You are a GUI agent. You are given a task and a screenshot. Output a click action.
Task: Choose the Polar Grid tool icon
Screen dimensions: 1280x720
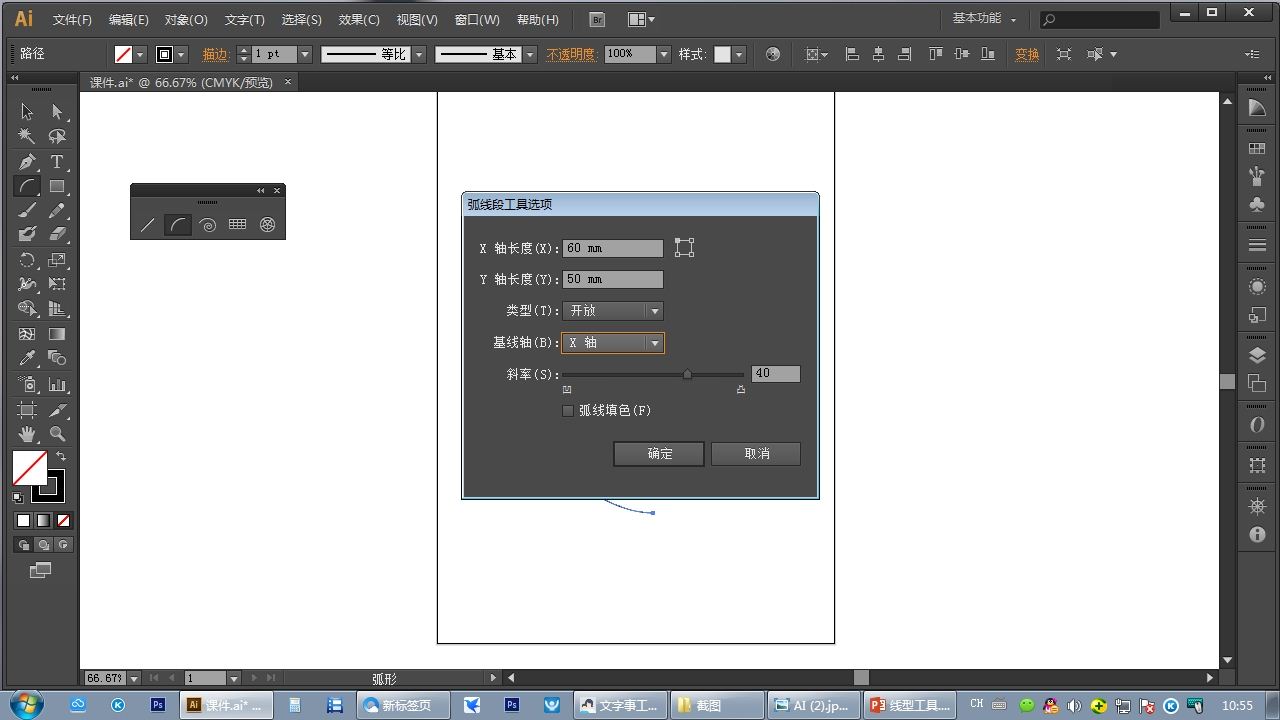tap(267, 225)
